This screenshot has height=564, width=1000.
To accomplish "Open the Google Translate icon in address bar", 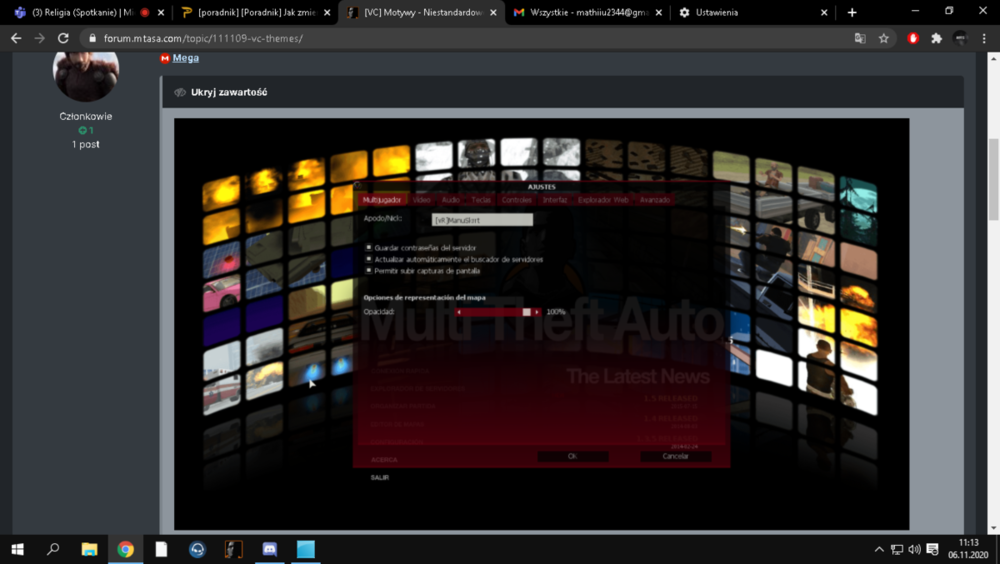I will (860, 38).
